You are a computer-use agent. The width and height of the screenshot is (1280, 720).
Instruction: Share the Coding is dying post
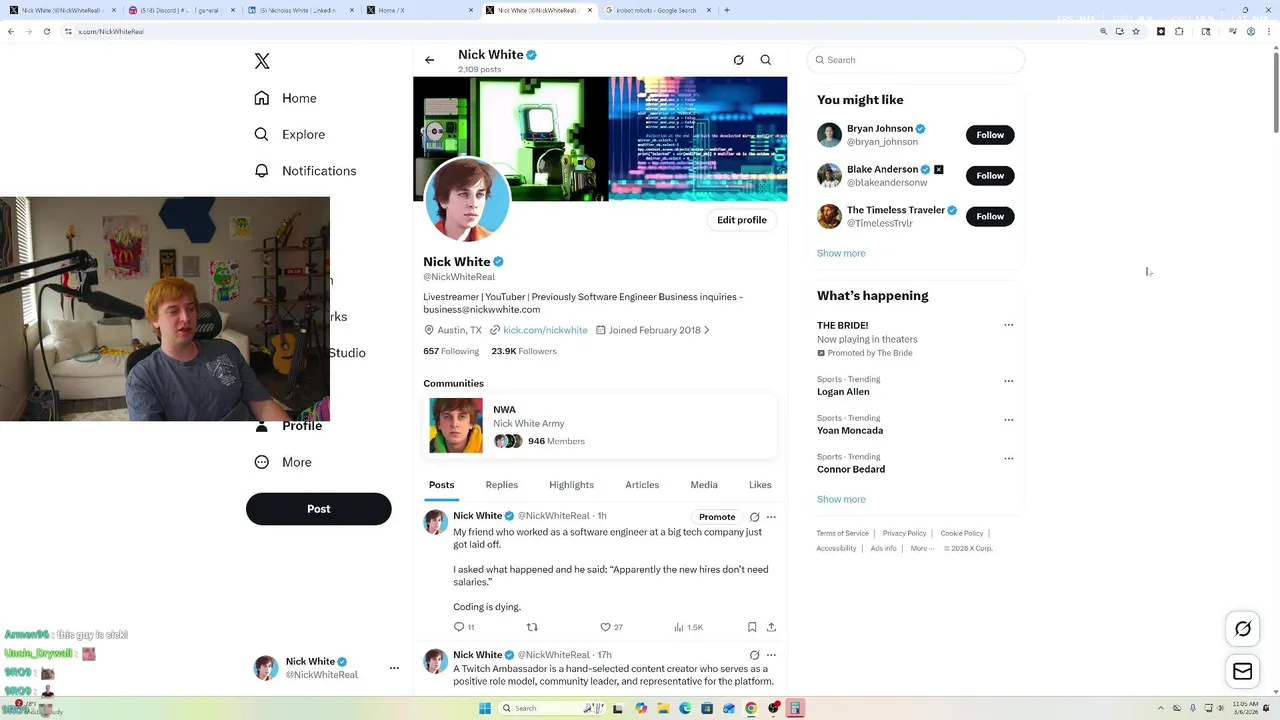point(771,627)
